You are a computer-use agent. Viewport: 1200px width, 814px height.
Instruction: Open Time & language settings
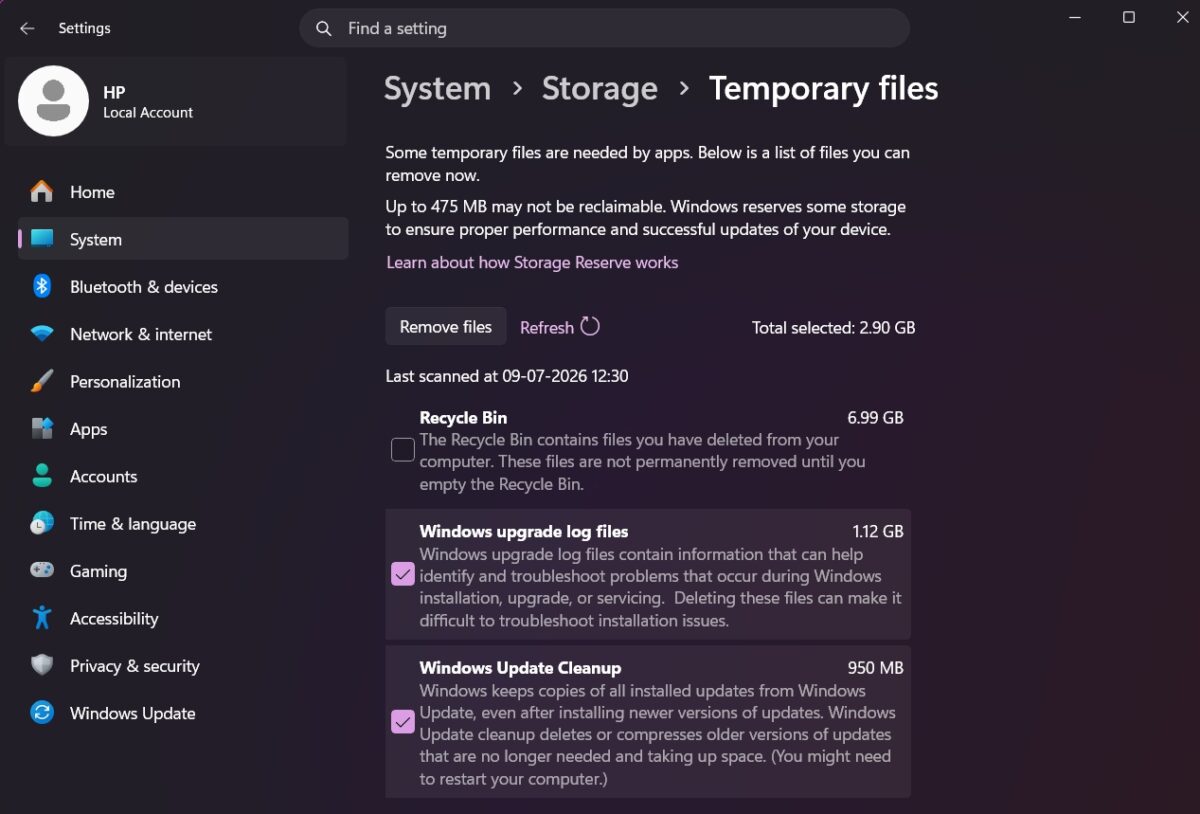pyautogui.click(x=183, y=523)
